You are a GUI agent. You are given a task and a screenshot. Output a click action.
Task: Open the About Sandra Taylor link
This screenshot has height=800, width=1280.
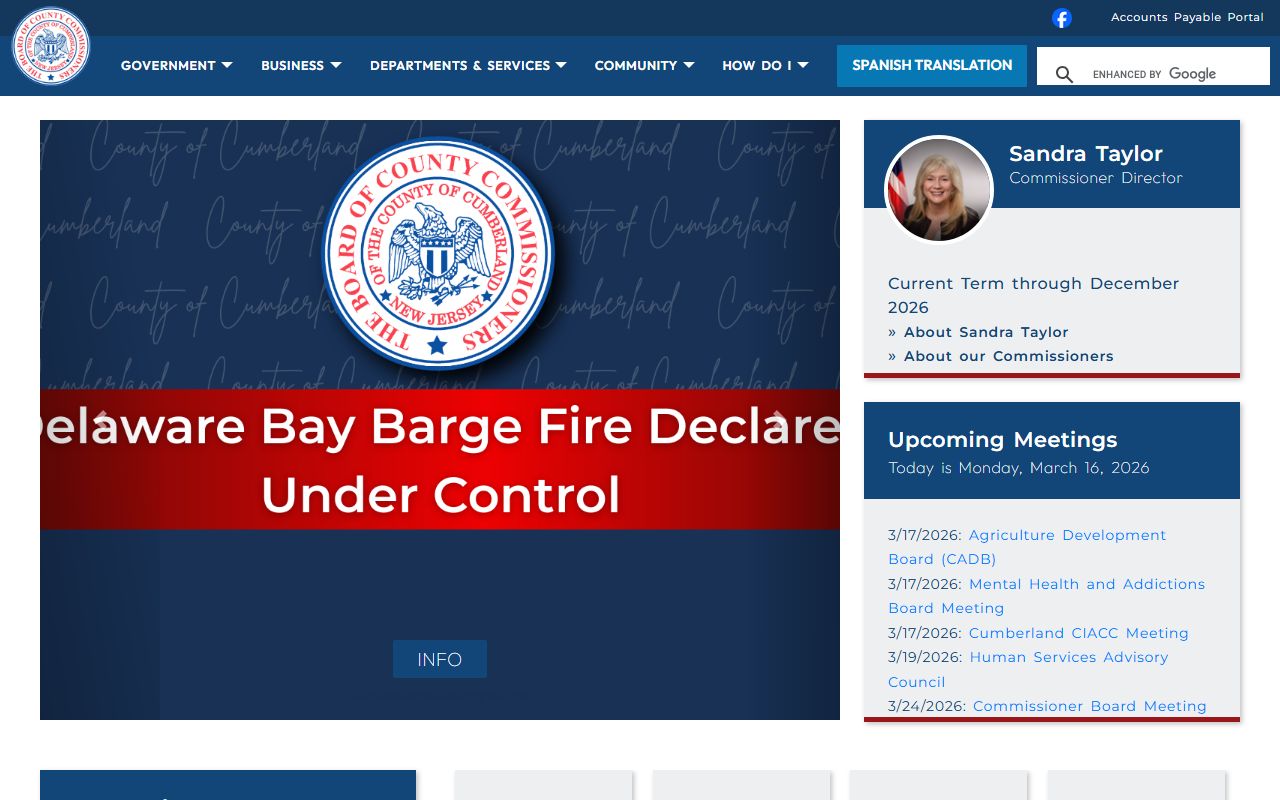pos(985,332)
